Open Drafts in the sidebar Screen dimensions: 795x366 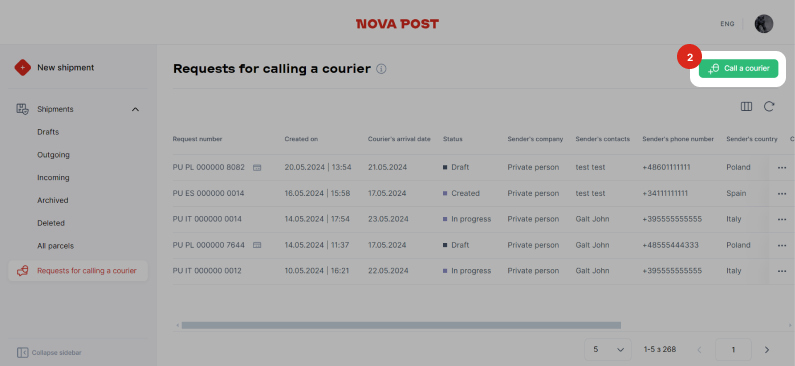coord(48,132)
